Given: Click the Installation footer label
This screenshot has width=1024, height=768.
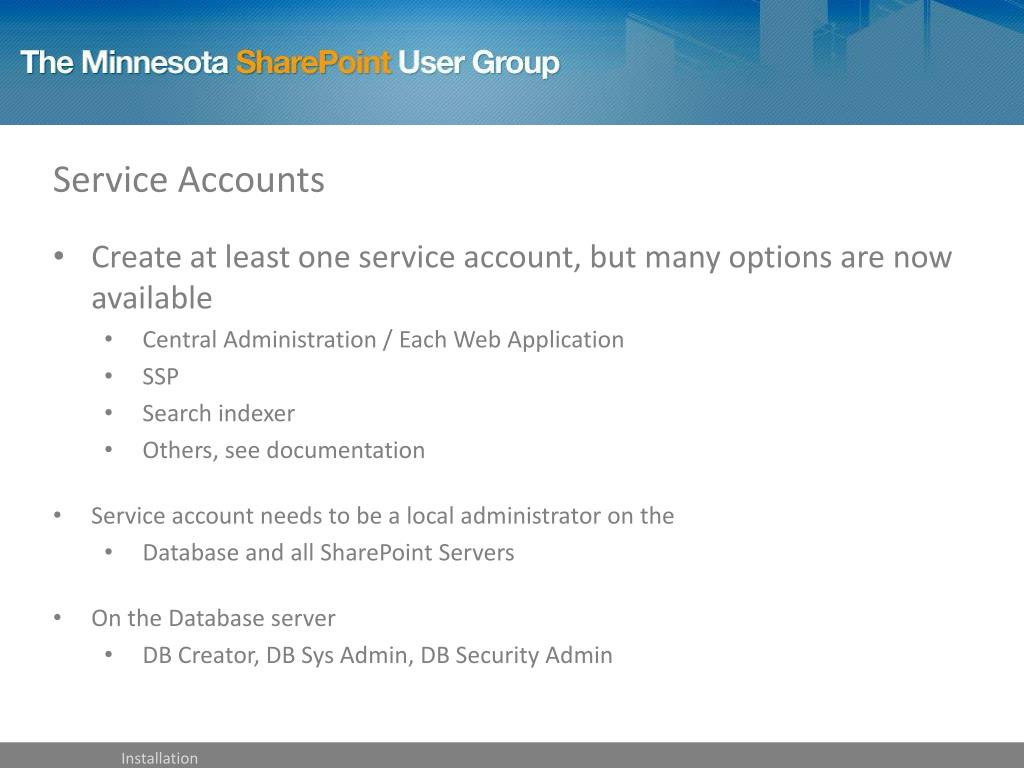Looking at the screenshot, I should click(x=159, y=758).
